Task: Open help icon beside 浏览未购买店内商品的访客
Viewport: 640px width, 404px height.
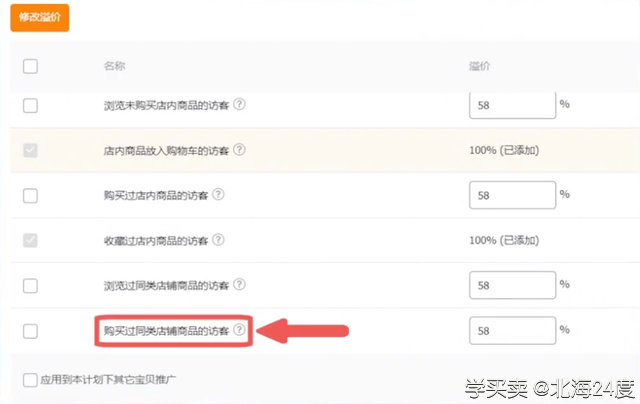Action: (240, 104)
